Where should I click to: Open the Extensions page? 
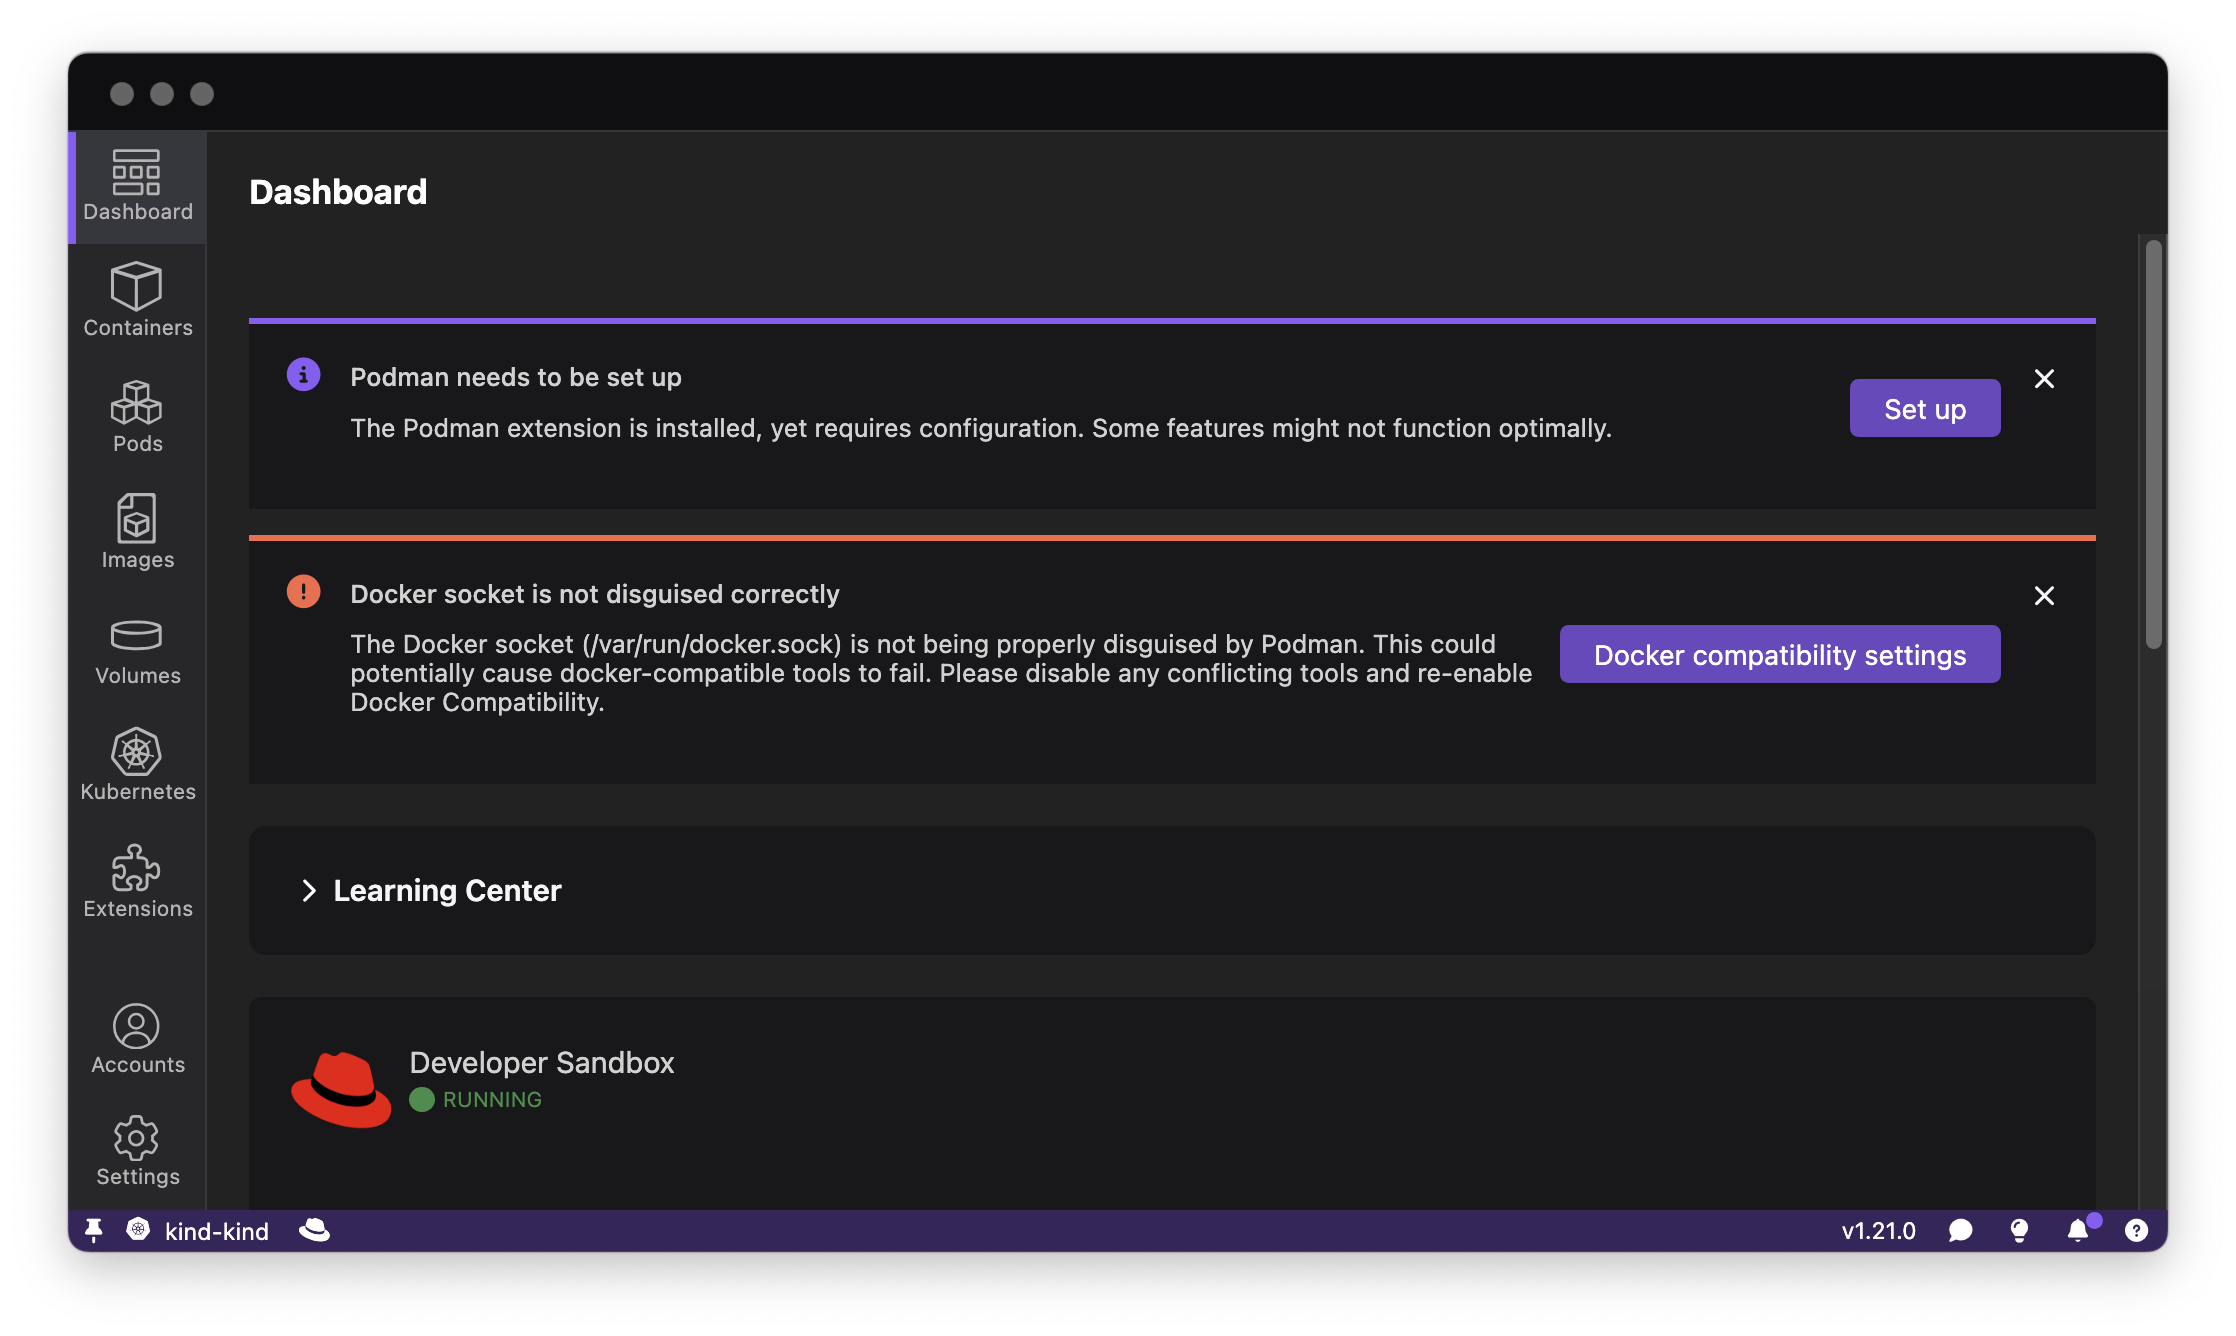pos(137,881)
